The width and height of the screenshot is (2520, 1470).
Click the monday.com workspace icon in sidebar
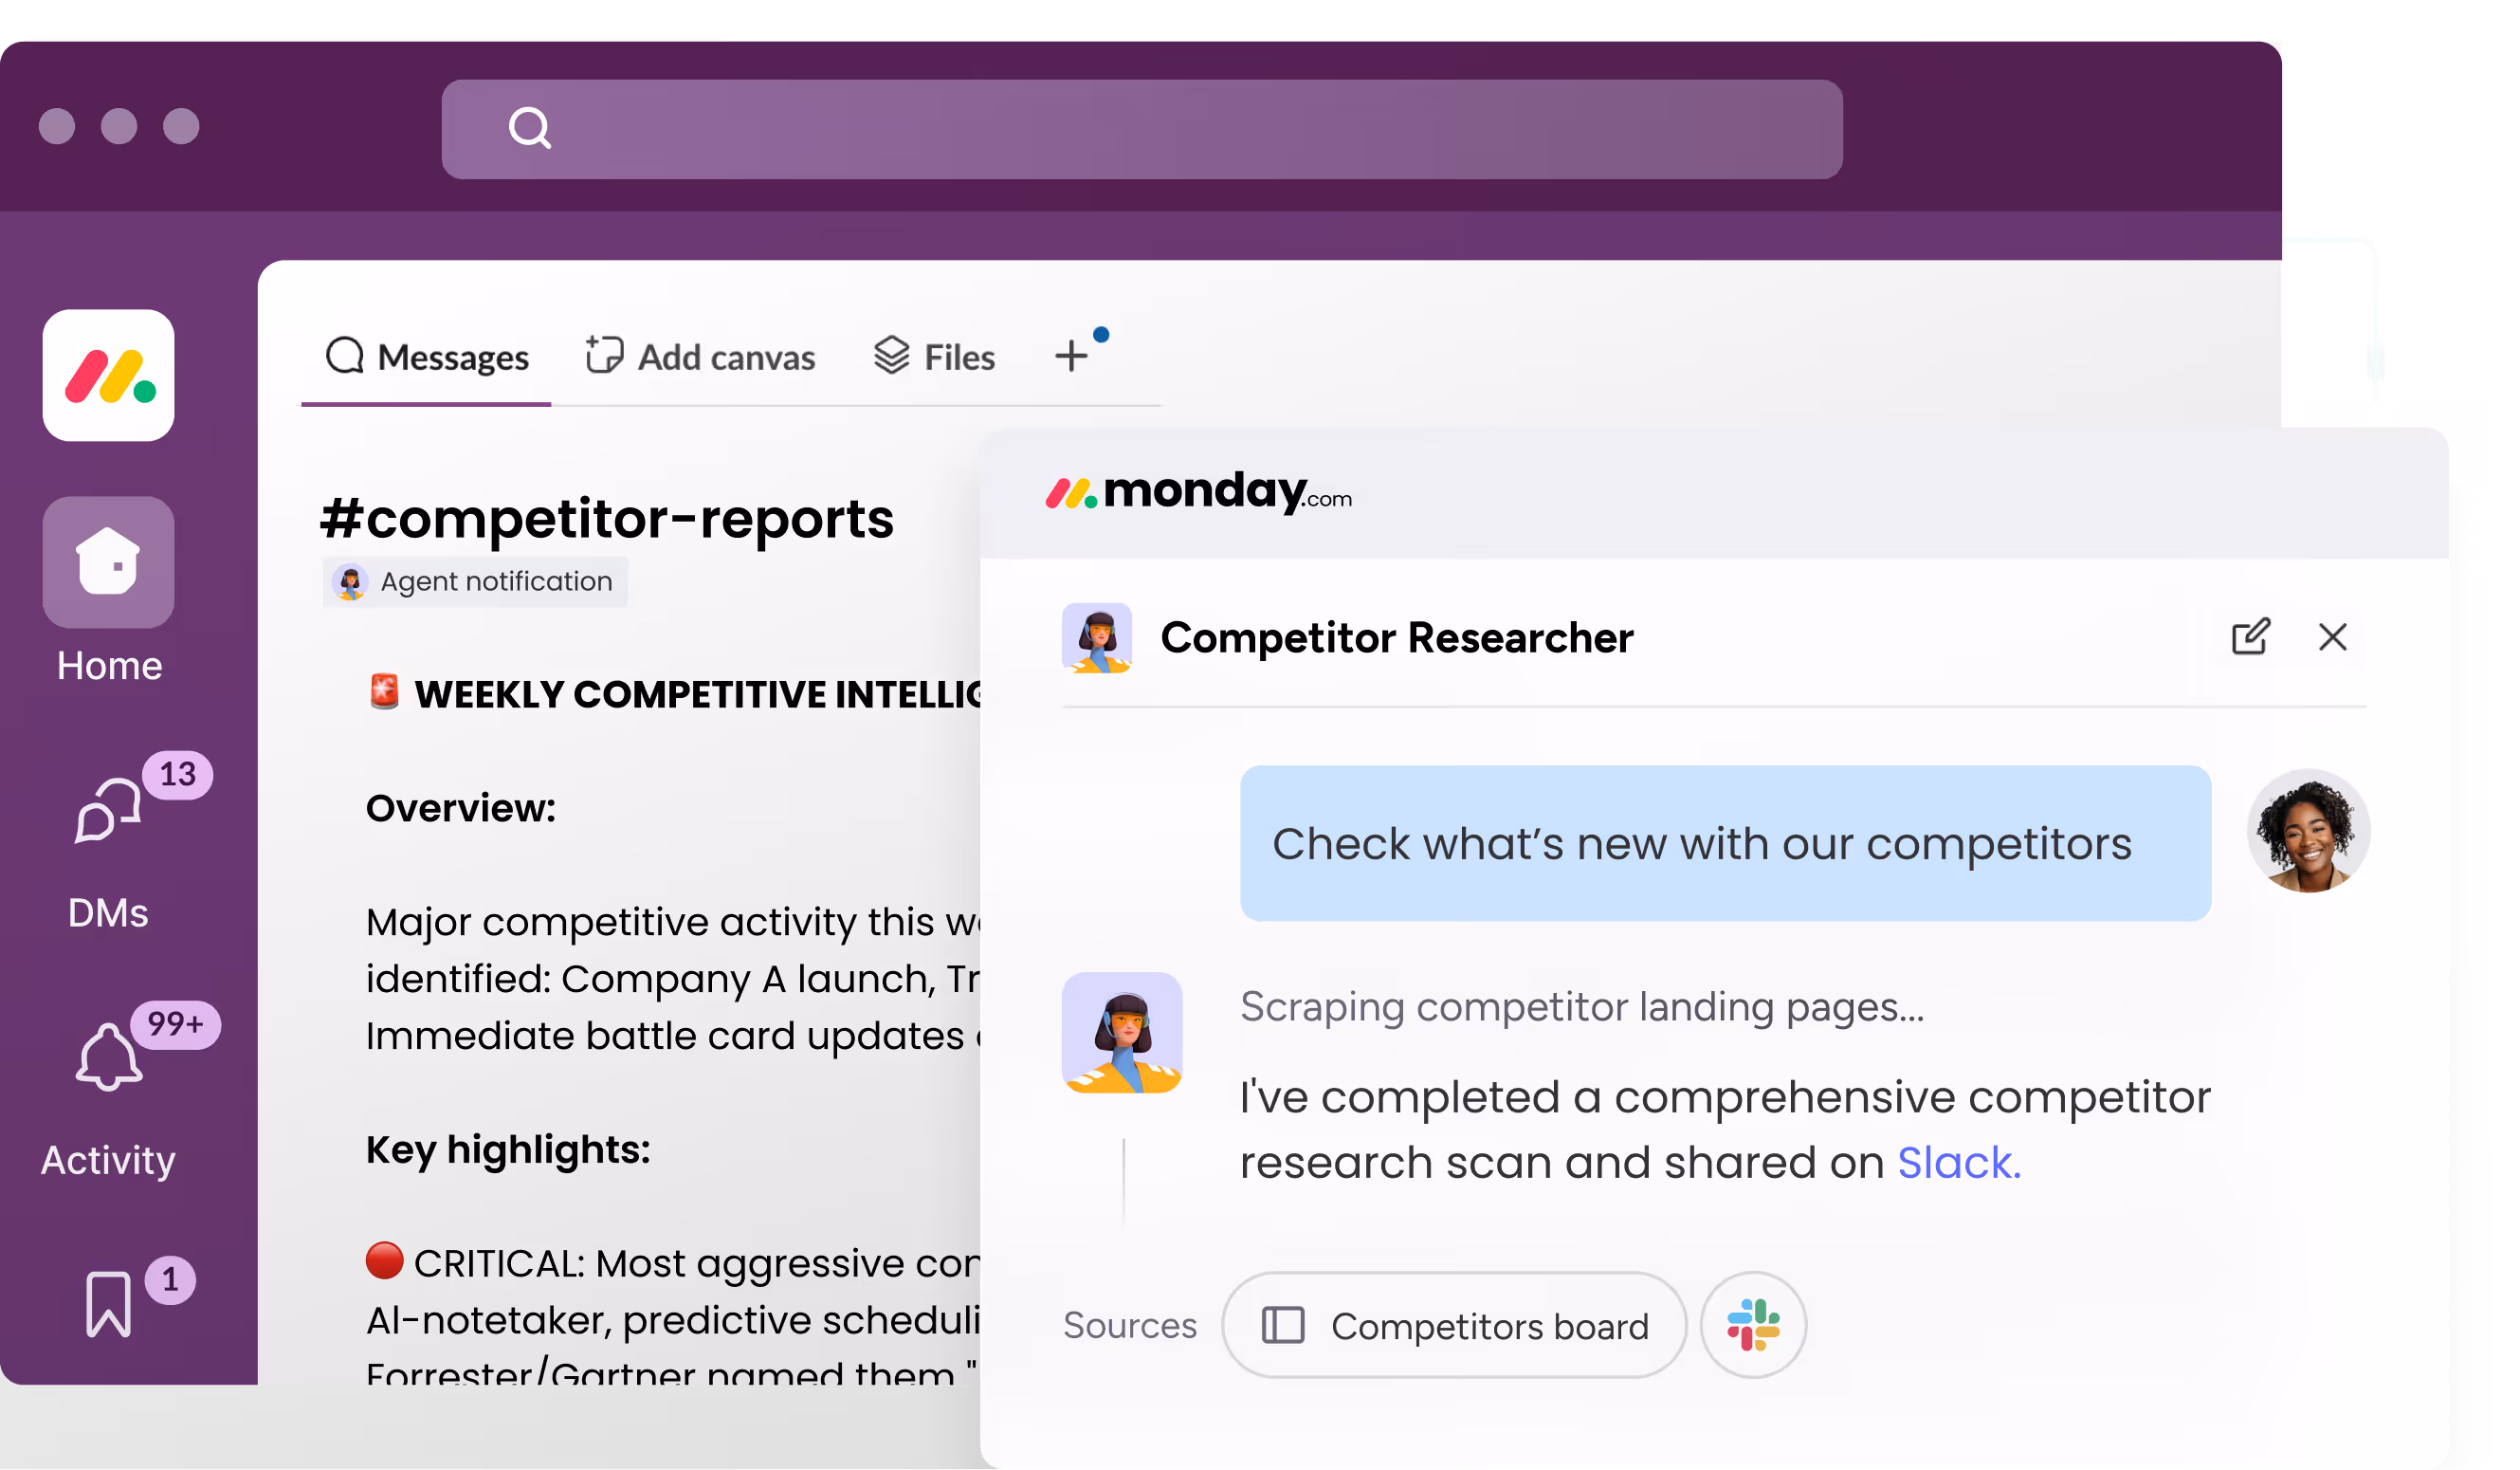tap(108, 375)
